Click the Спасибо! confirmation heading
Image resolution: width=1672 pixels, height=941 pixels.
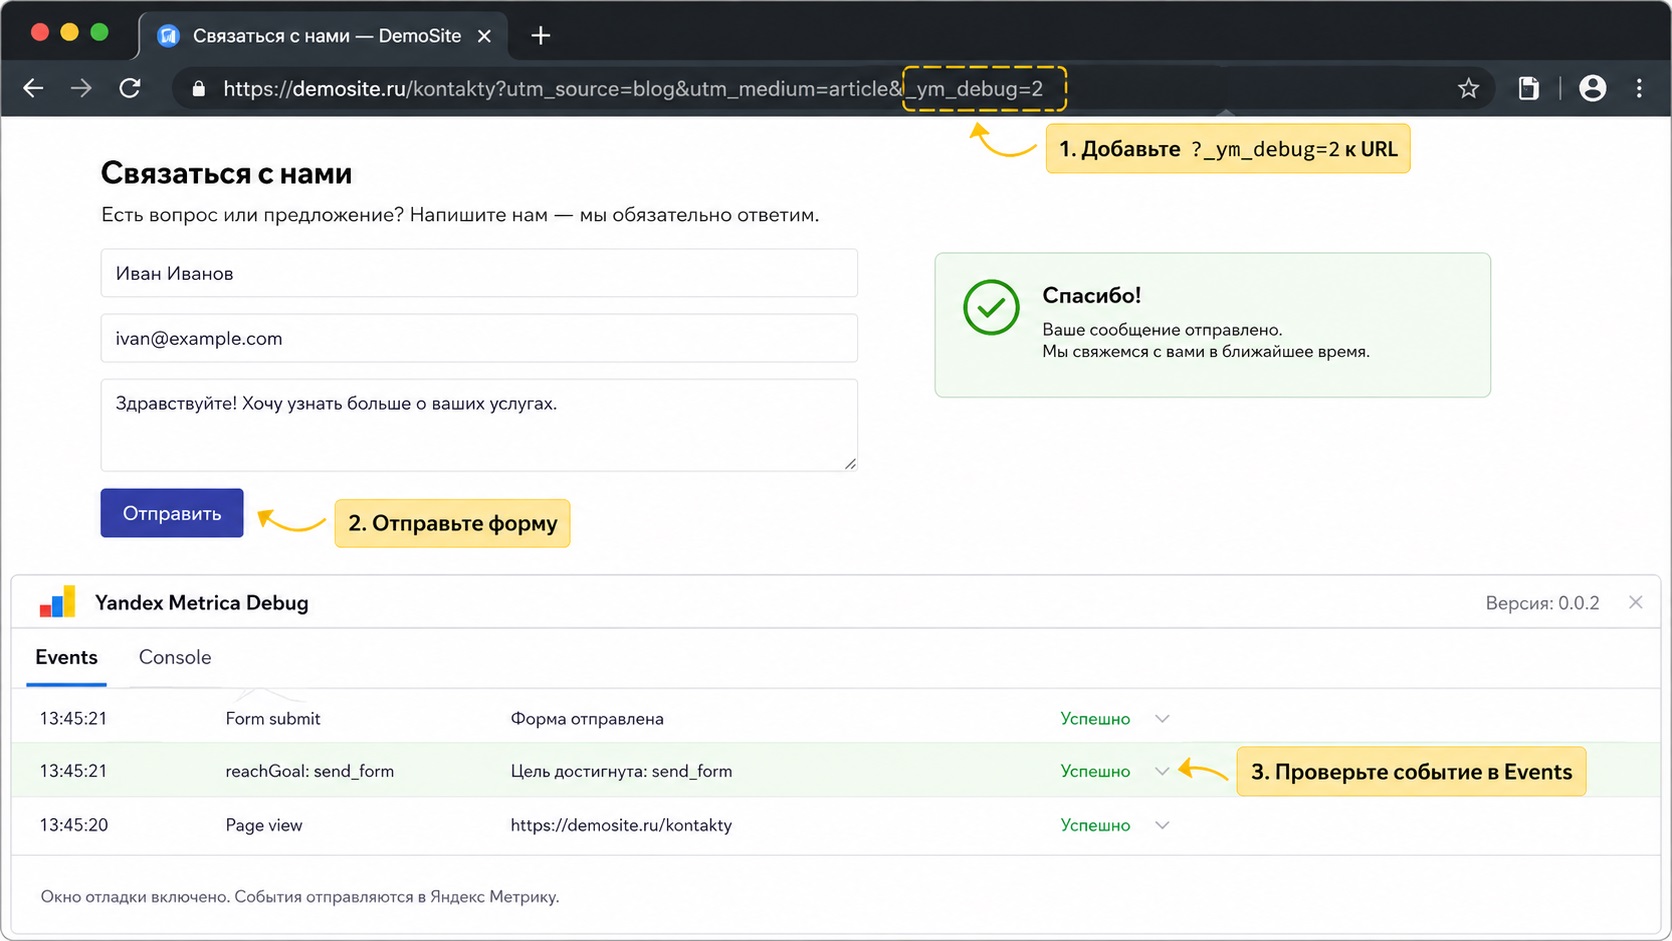coord(1091,295)
